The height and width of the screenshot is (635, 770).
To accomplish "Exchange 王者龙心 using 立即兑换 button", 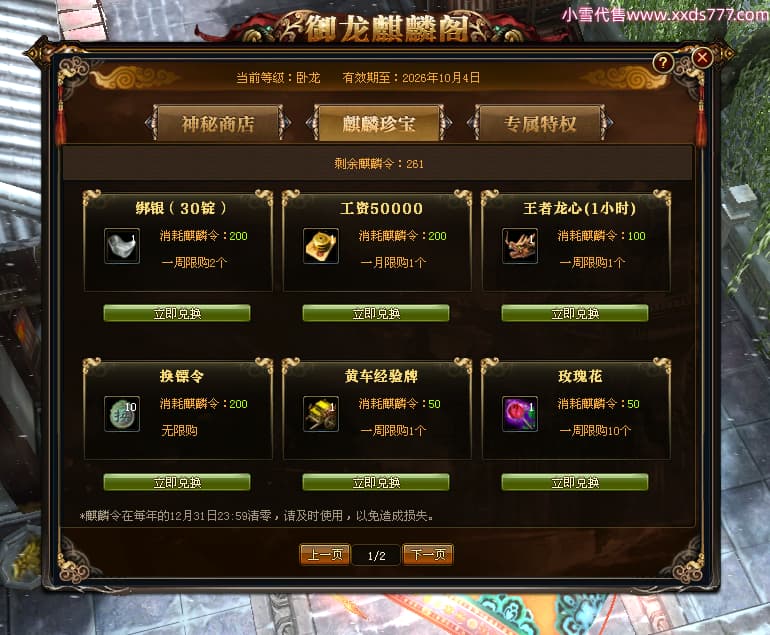I will pos(575,313).
